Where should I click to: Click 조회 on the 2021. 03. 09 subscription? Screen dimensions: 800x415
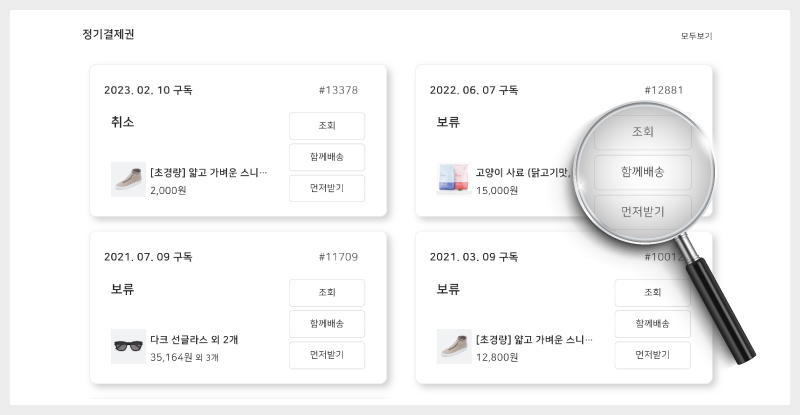[652, 293]
